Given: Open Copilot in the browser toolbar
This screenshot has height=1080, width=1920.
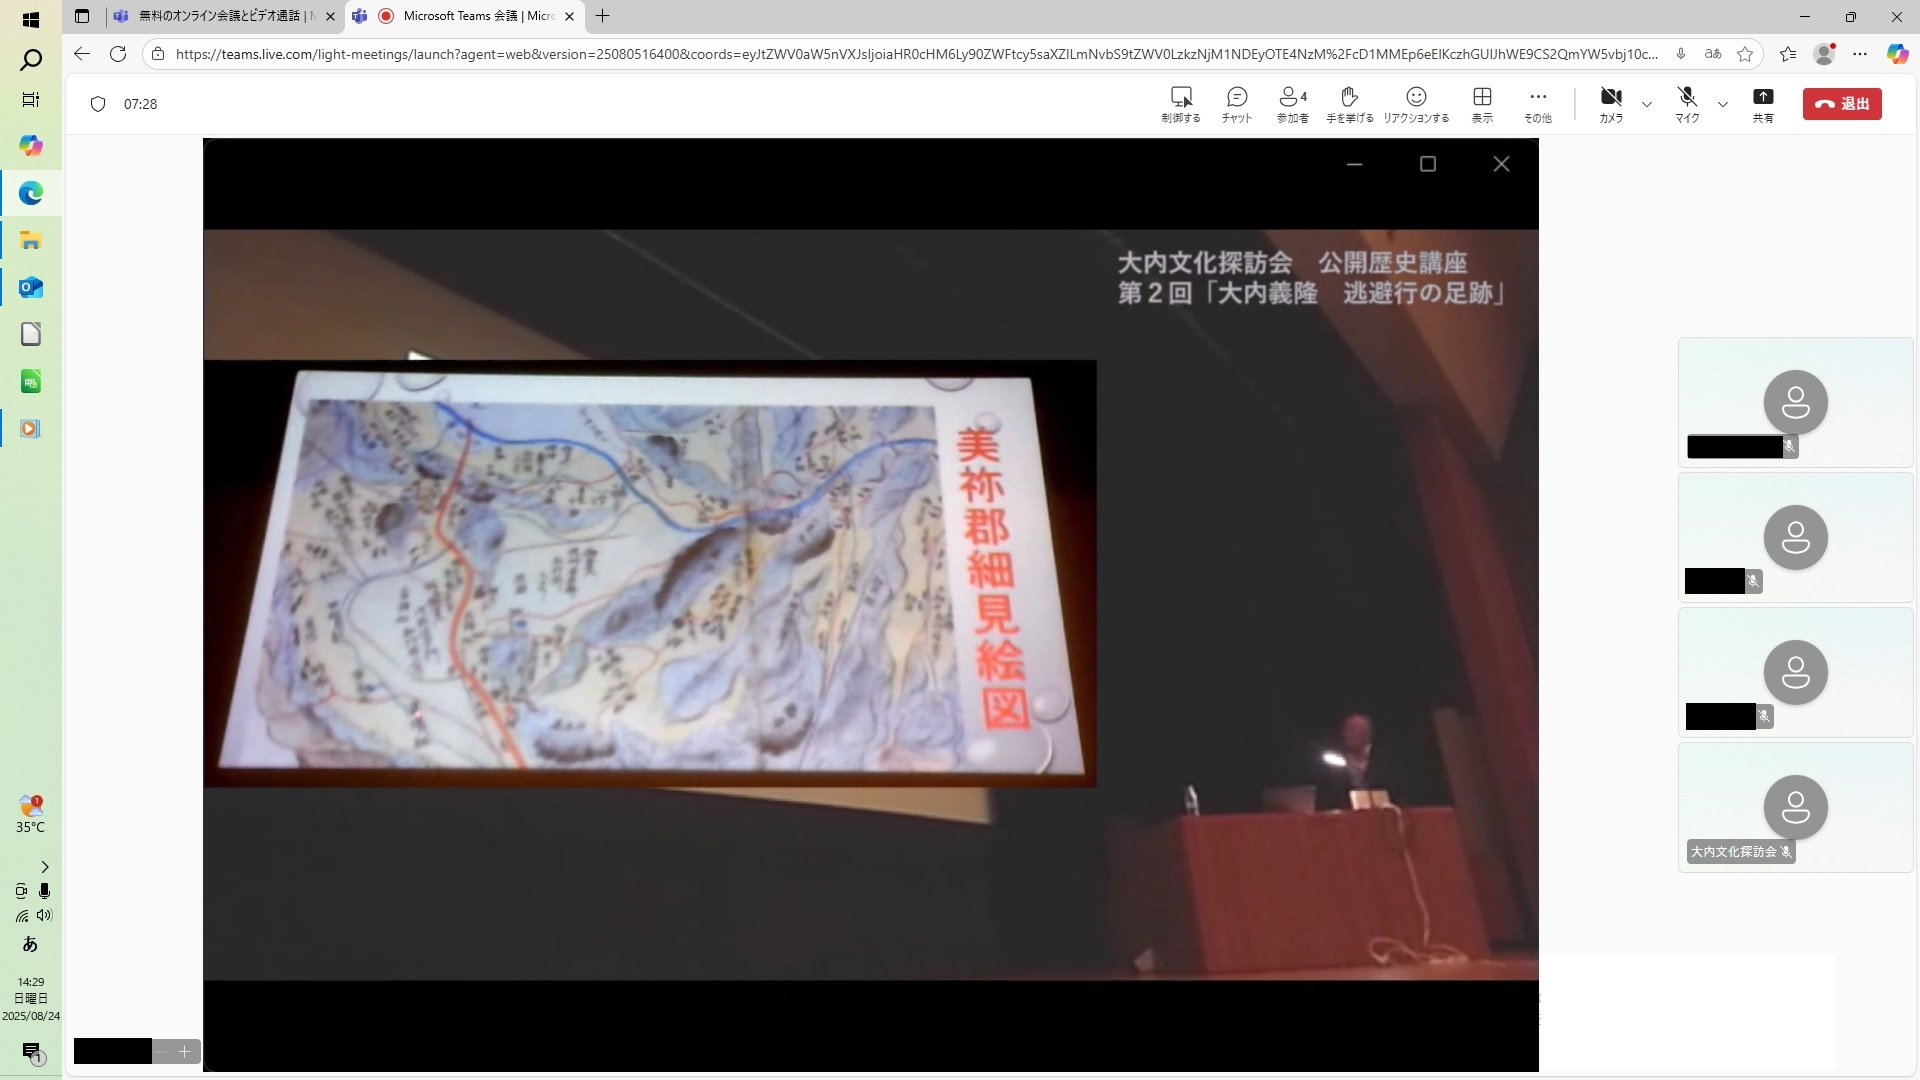Looking at the screenshot, I should coord(1897,54).
